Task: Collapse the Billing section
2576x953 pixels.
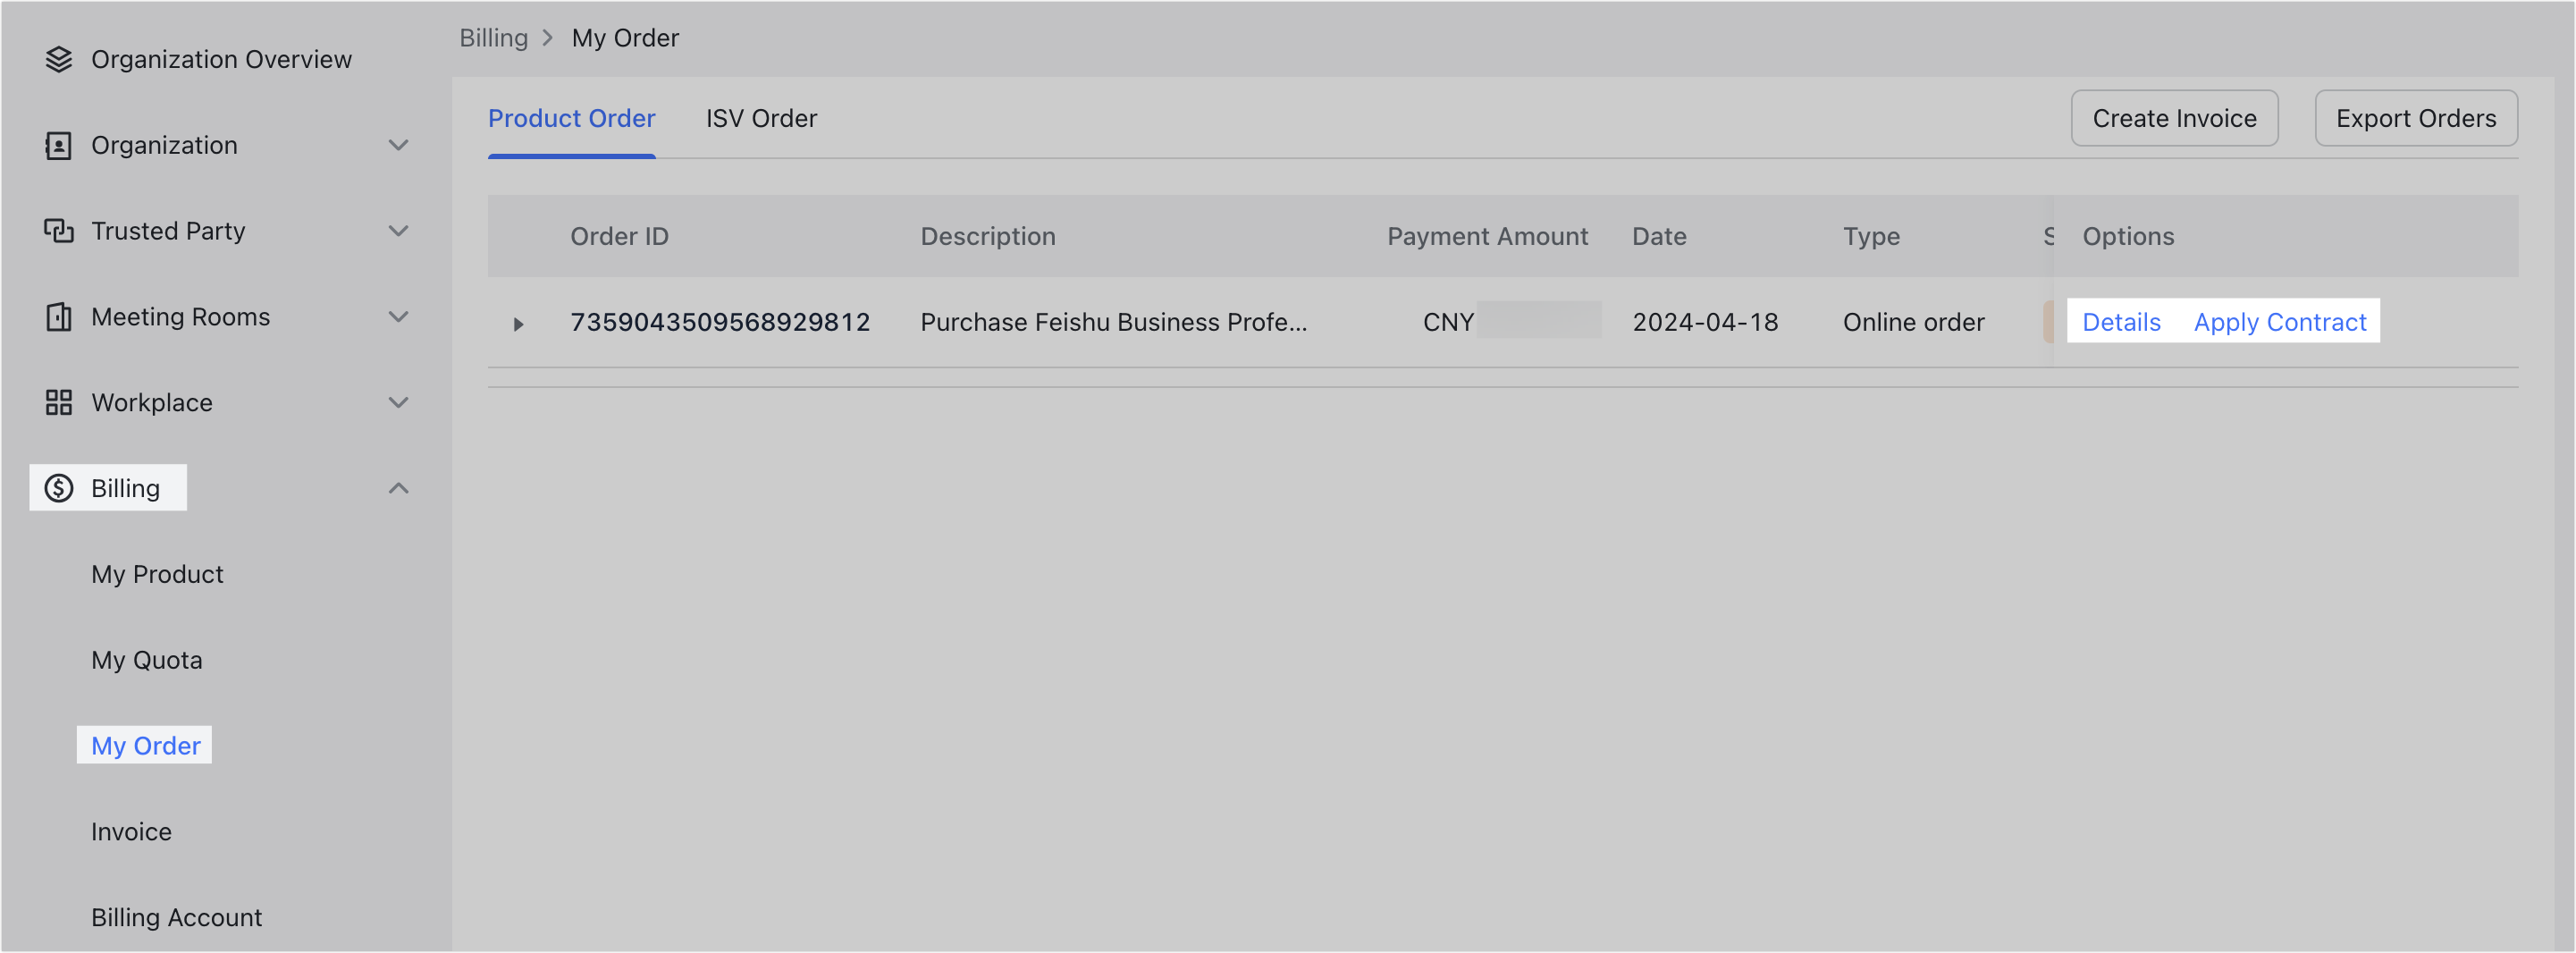Action: tap(399, 488)
